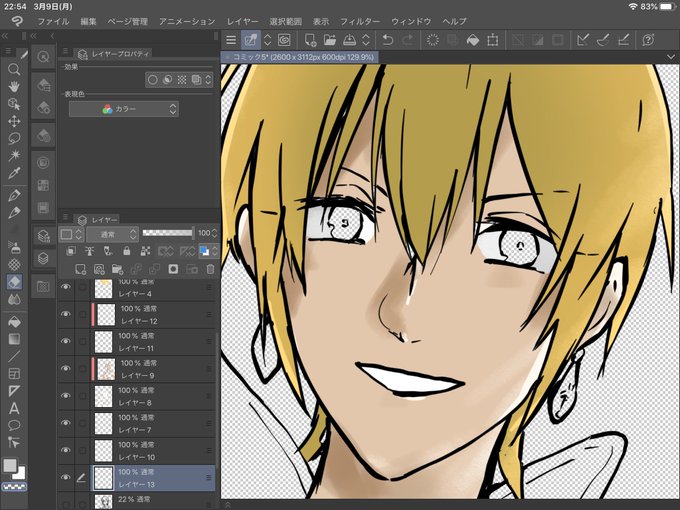This screenshot has width=680, height=510.
Task: Open the ページ管理 menu
Action: pyautogui.click(x=128, y=21)
